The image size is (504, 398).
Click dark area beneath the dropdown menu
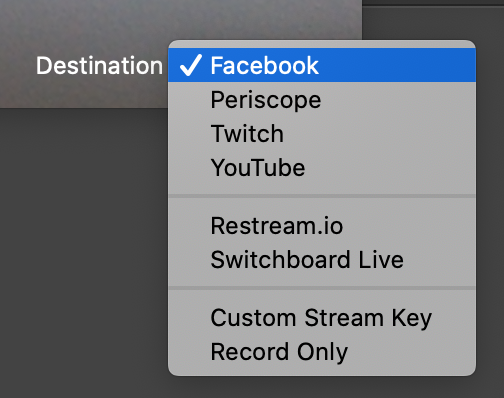tap(322, 387)
